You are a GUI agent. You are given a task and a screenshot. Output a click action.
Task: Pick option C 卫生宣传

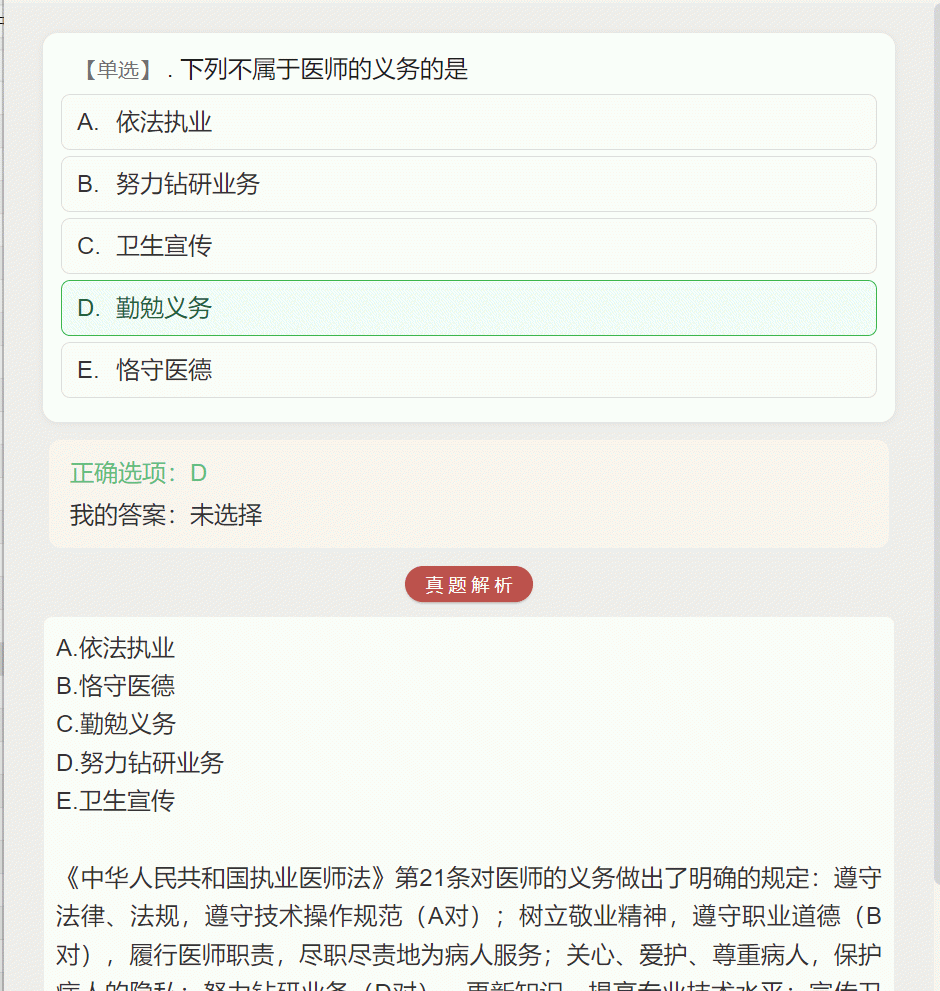[x=468, y=246]
